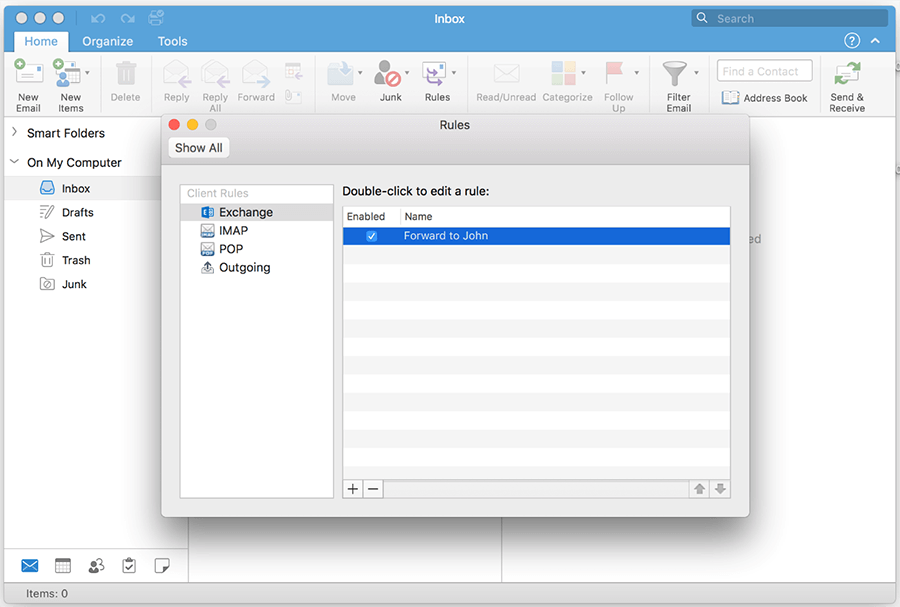900x607 pixels.
Task: Disable the Forward to John rule checkbox
Action: point(372,236)
